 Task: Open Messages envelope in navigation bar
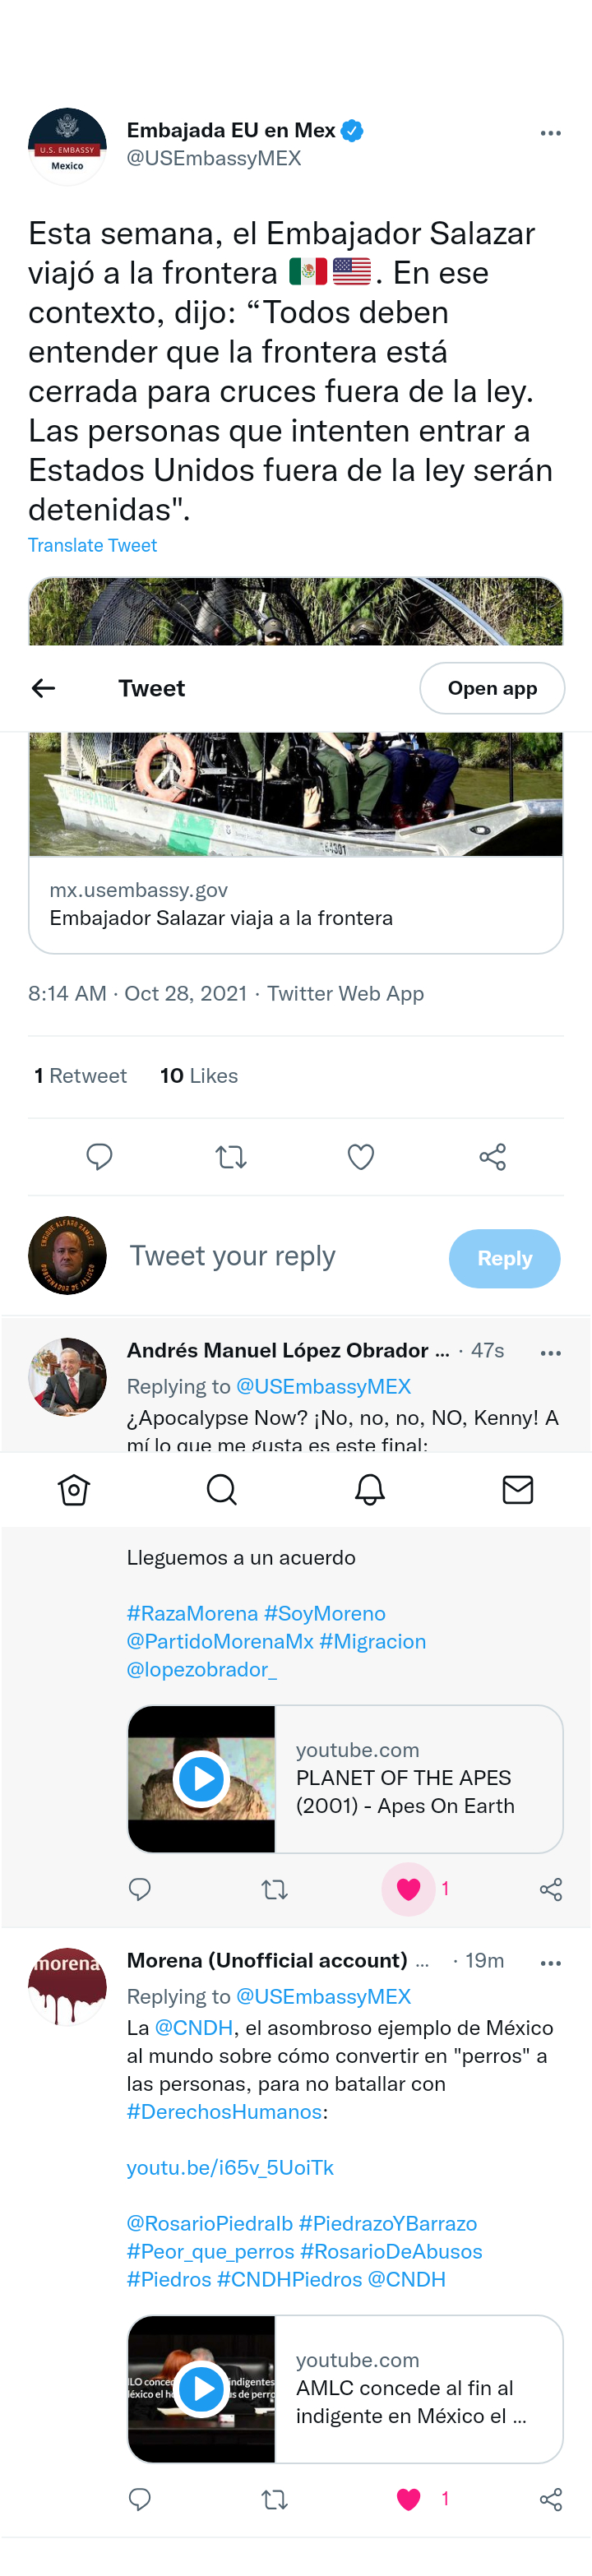point(518,1490)
